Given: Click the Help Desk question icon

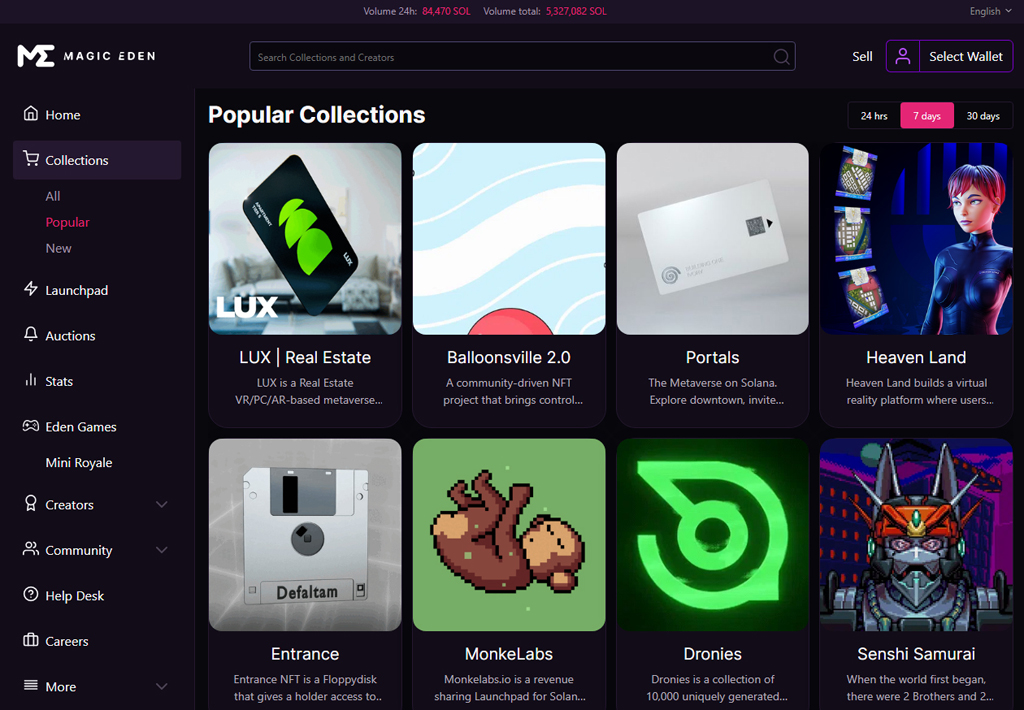Looking at the screenshot, I should (31, 594).
